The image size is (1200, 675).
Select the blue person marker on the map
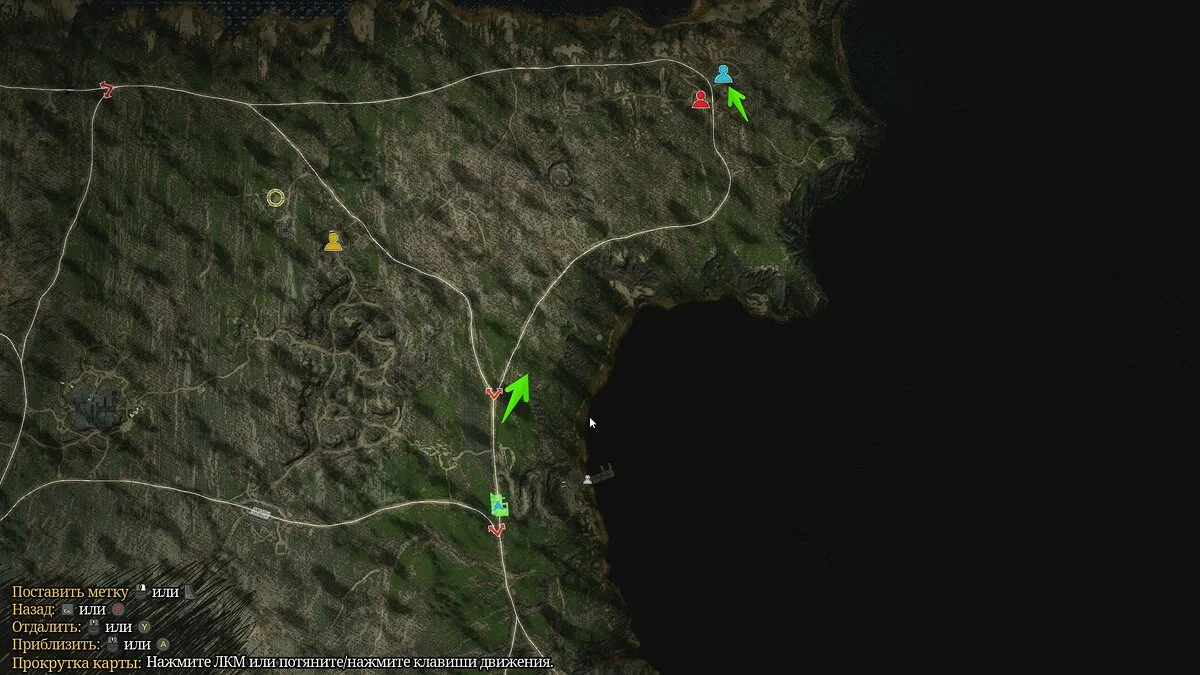click(723, 74)
